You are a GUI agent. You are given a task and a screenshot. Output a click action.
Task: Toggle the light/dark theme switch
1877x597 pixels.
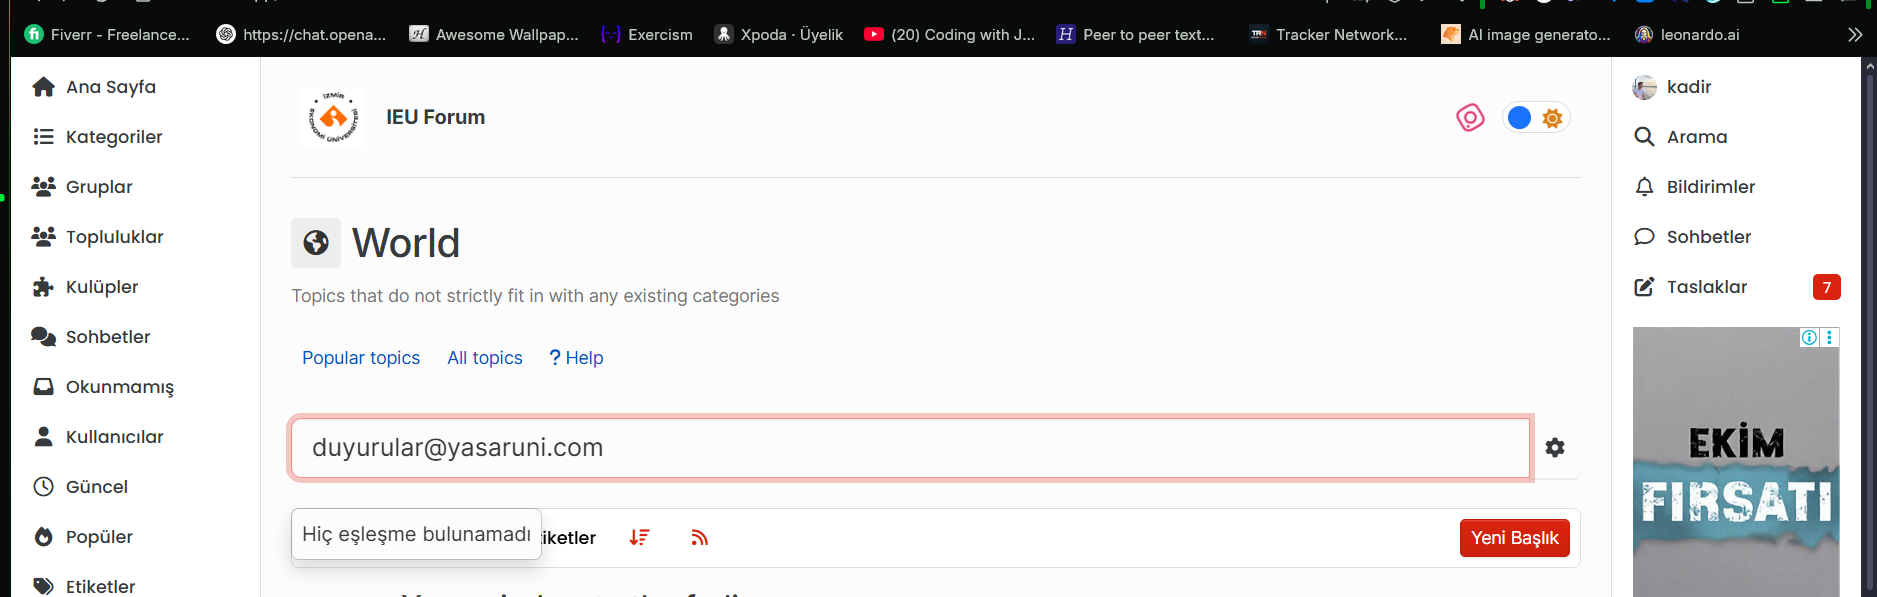(x=1535, y=118)
